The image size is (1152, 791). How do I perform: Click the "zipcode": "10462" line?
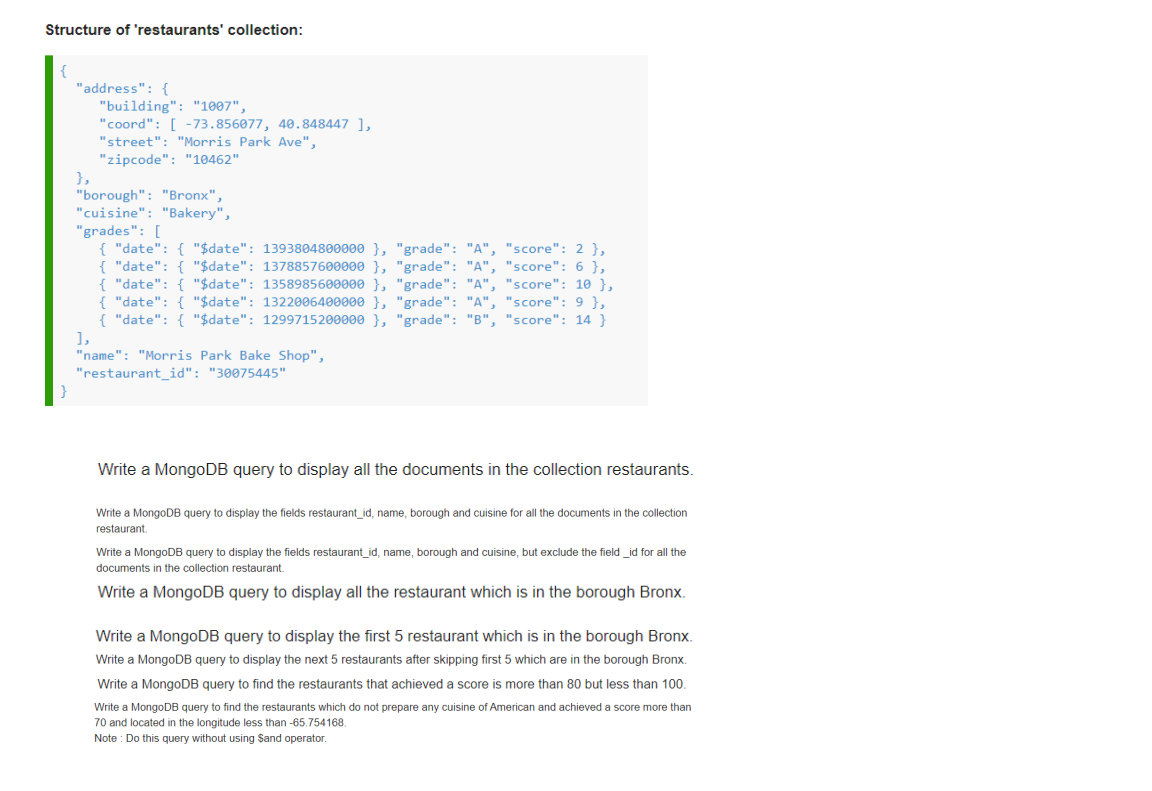coord(169,159)
